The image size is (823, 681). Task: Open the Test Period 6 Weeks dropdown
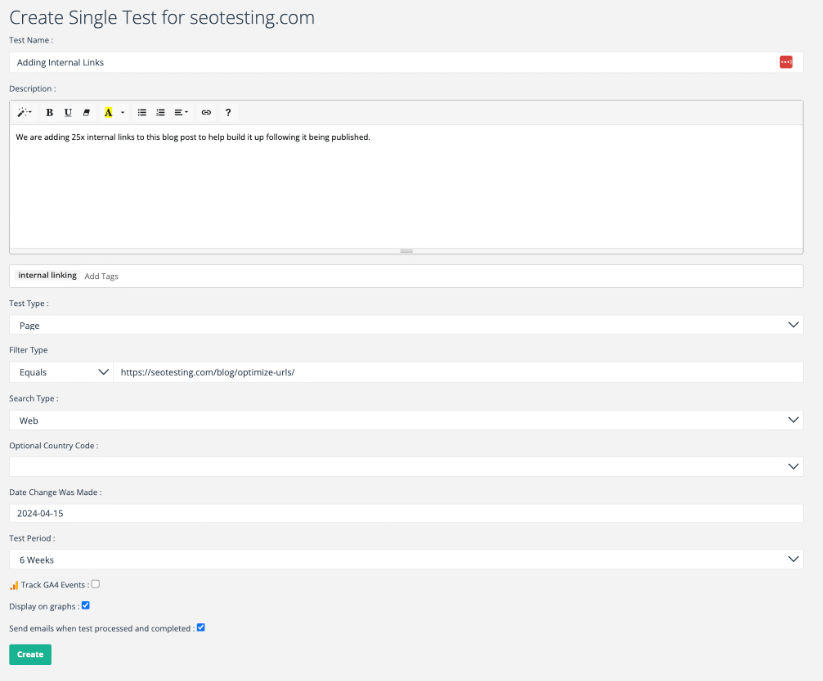coord(406,559)
